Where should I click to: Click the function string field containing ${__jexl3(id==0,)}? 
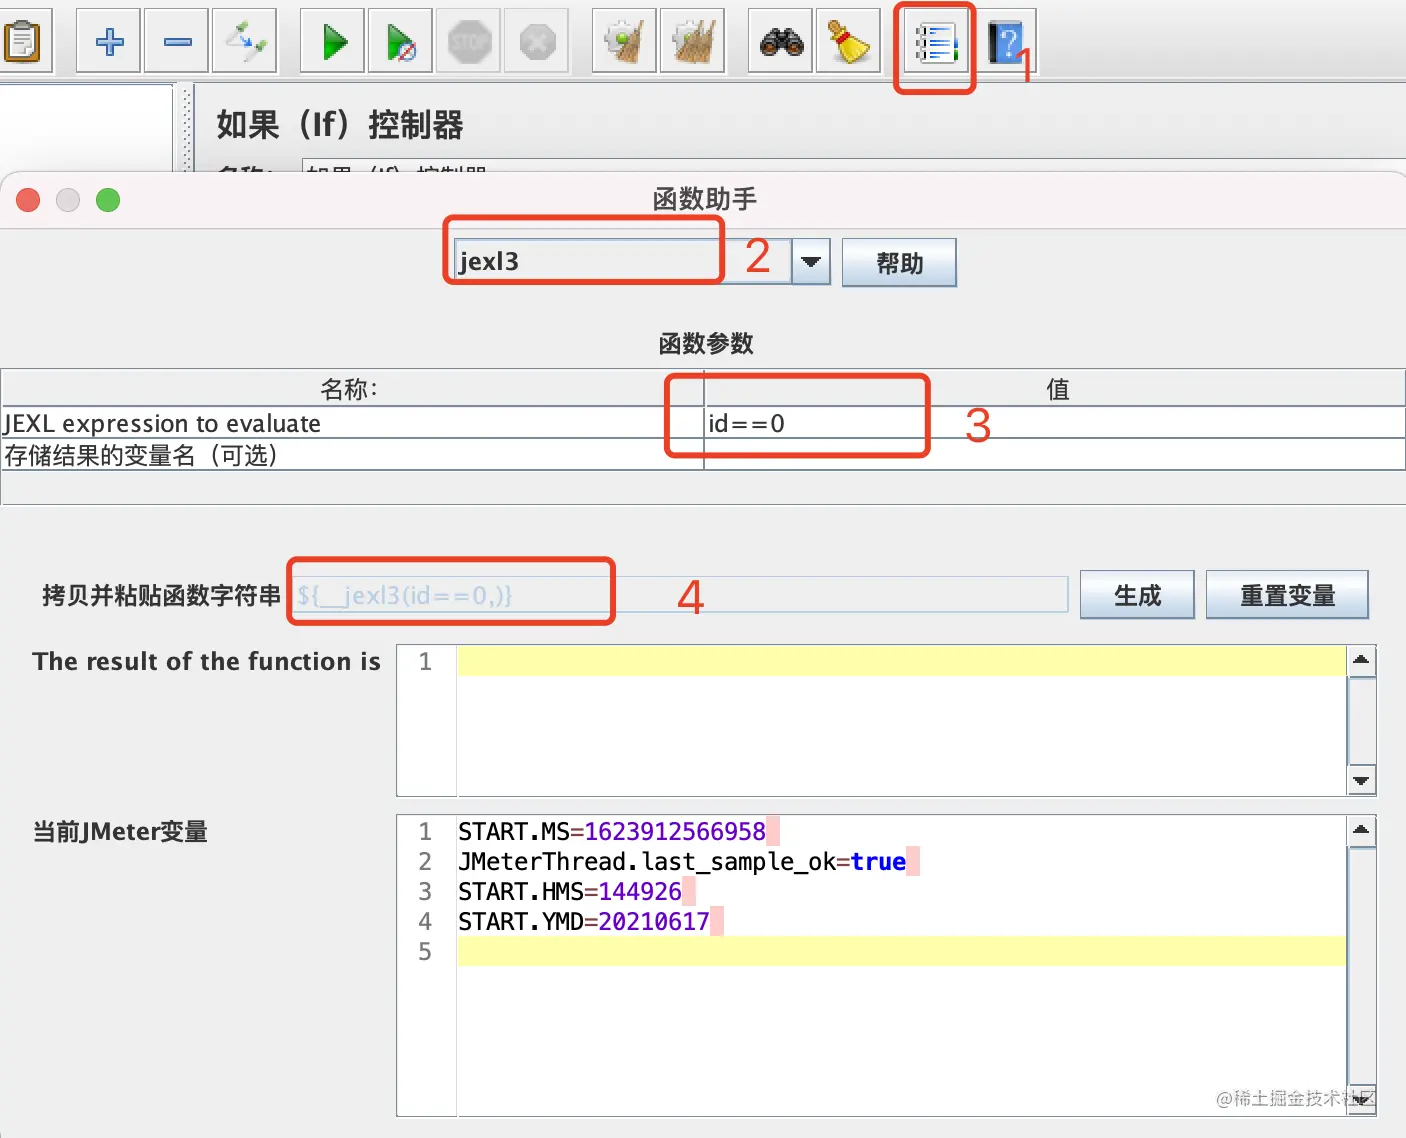[680, 595]
